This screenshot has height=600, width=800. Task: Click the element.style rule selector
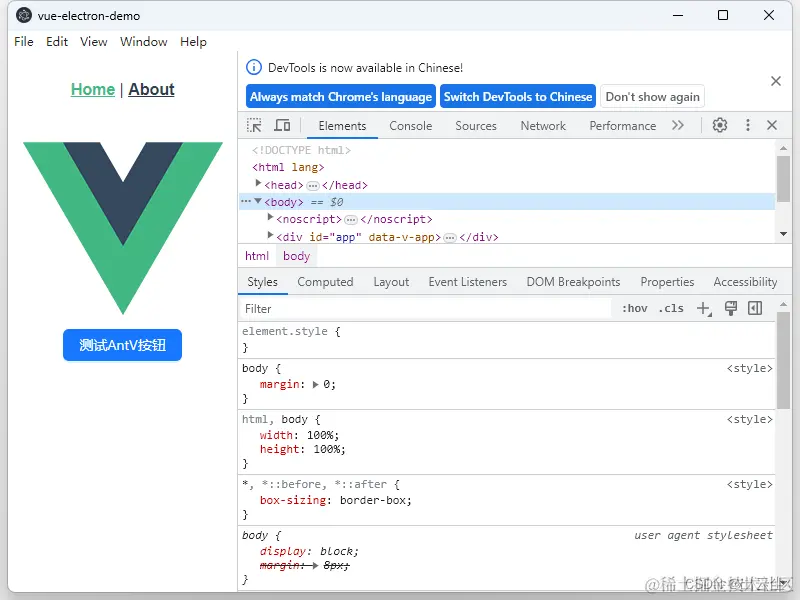(285, 331)
